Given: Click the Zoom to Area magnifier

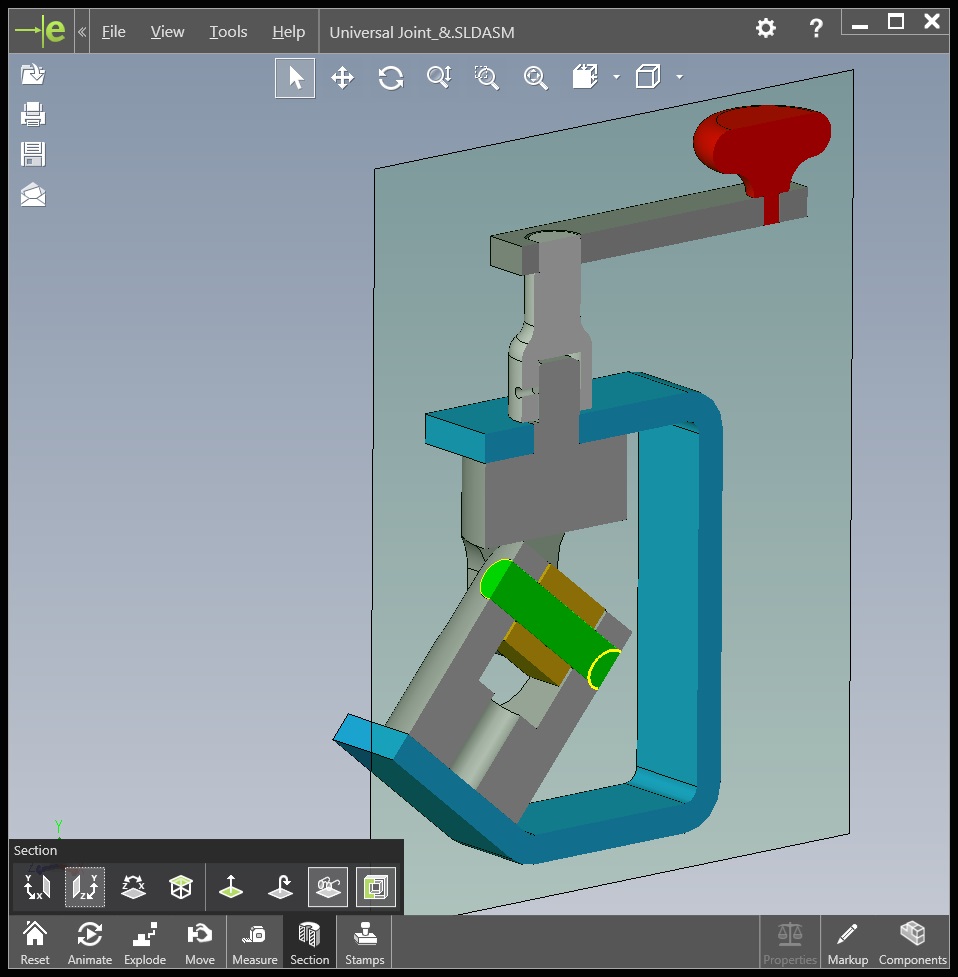Looking at the screenshot, I should [487, 78].
